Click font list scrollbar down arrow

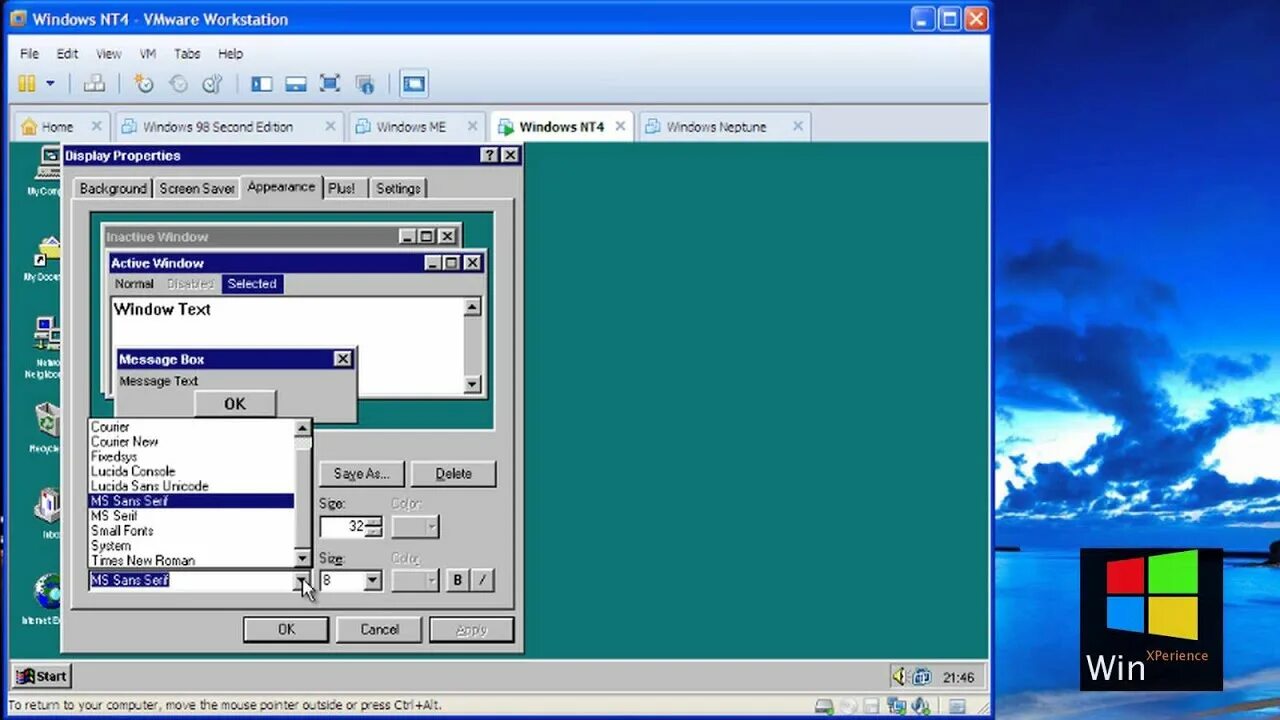(303, 558)
